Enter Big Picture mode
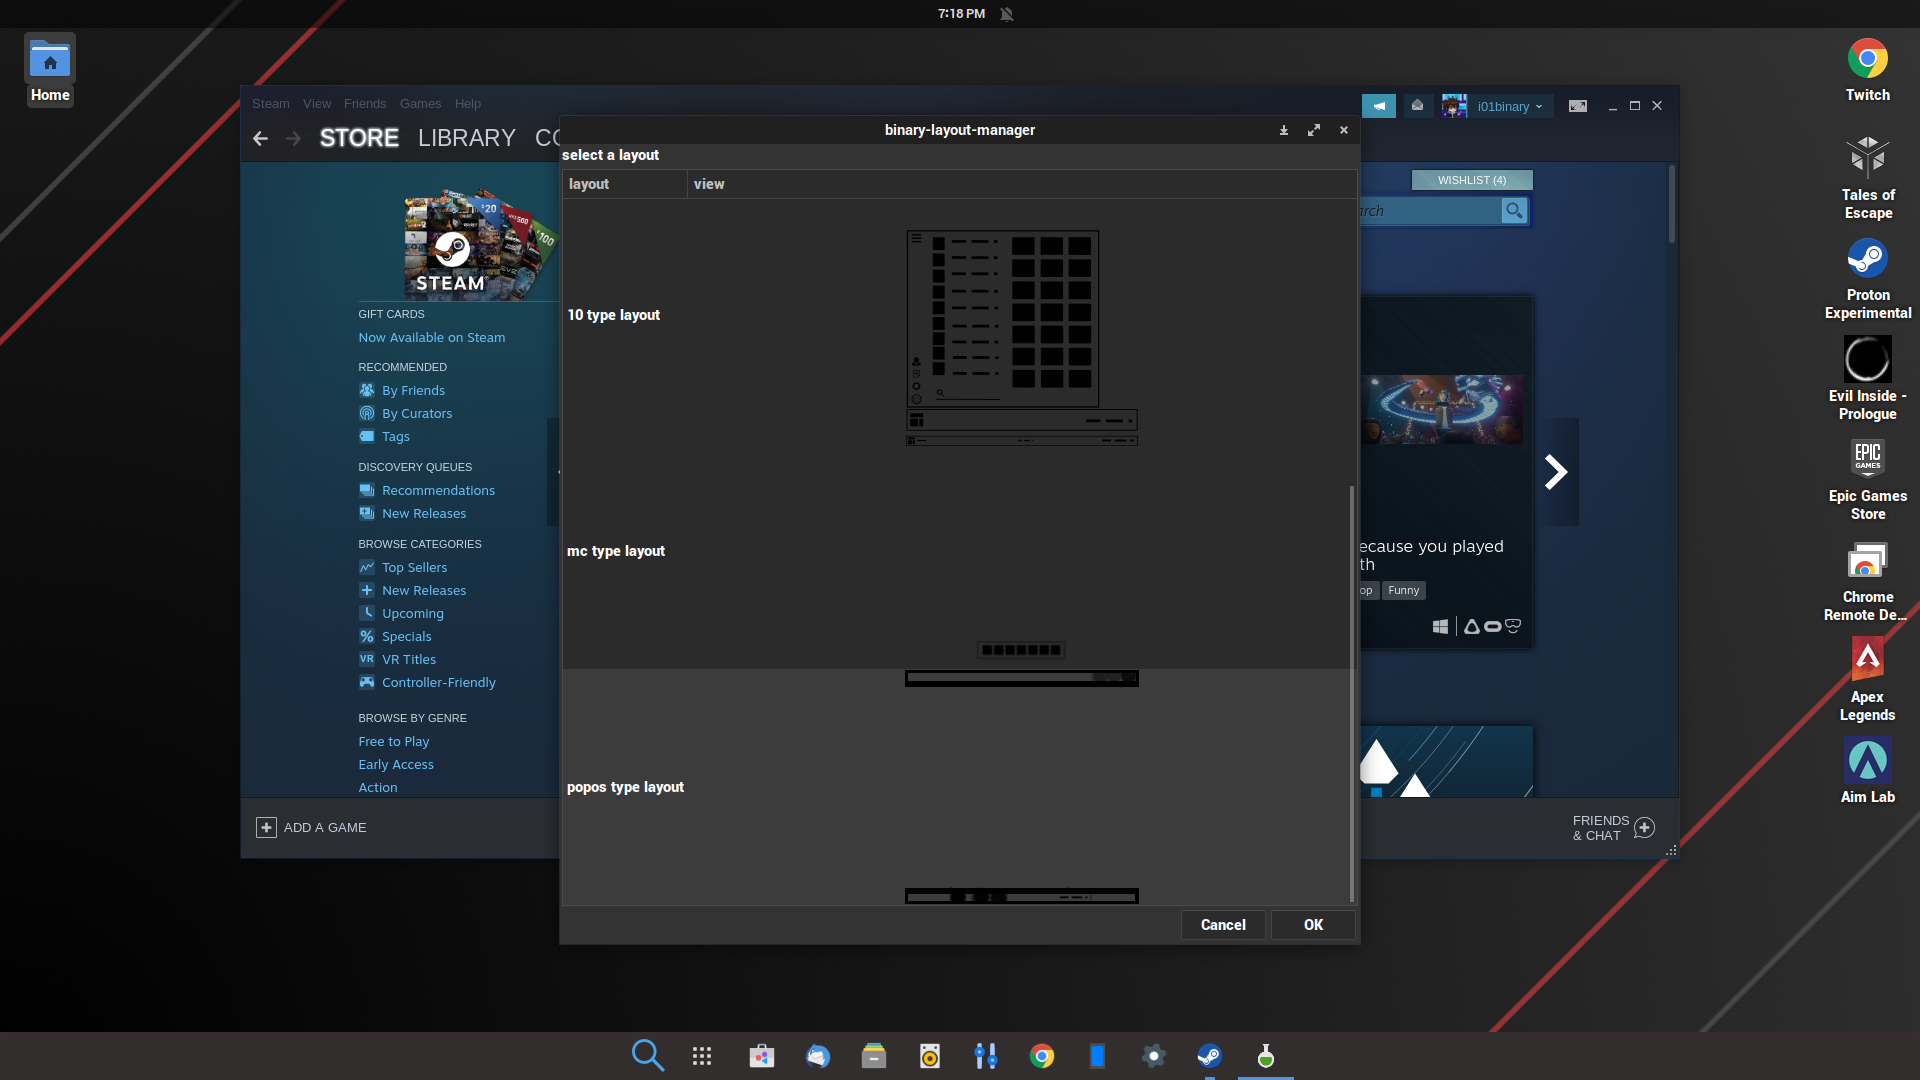The height and width of the screenshot is (1080, 1920). 1578,105
